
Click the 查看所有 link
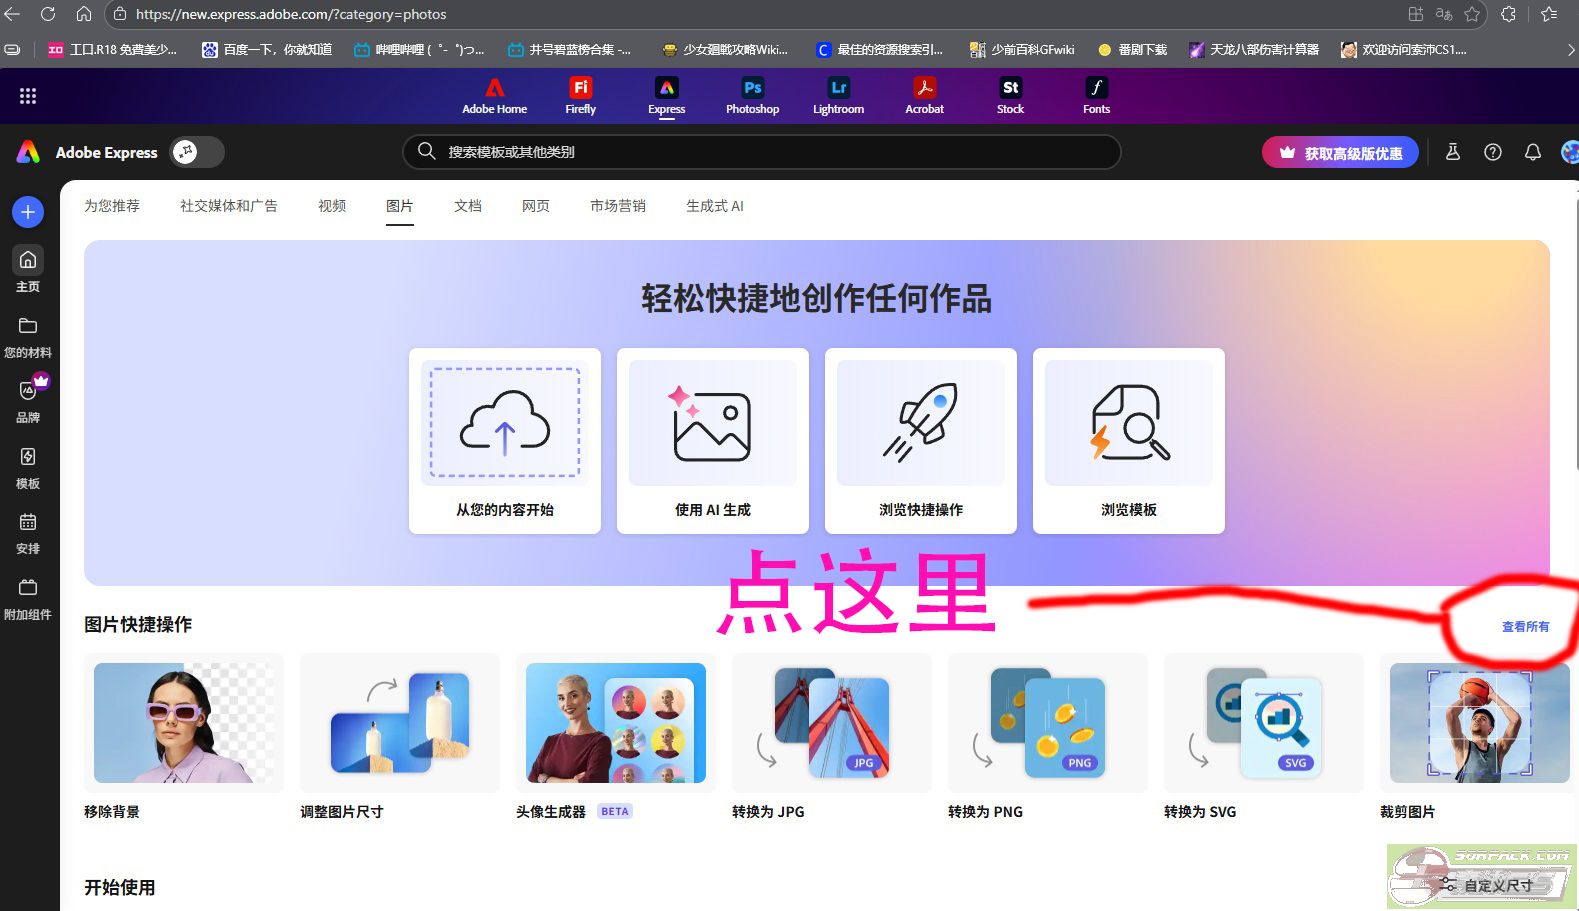1525,627
